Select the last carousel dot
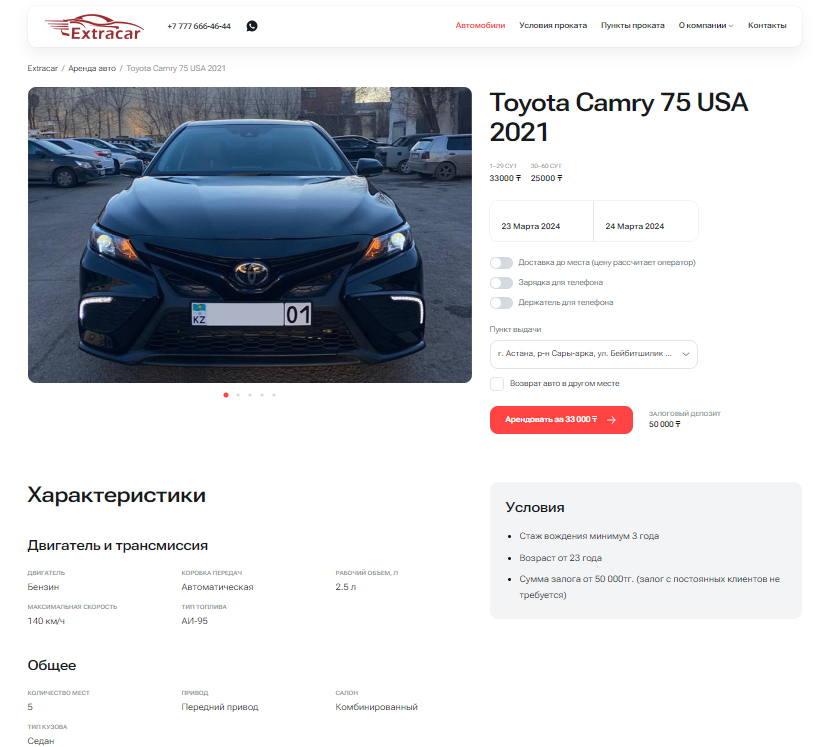833x747 pixels. [x=274, y=395]
